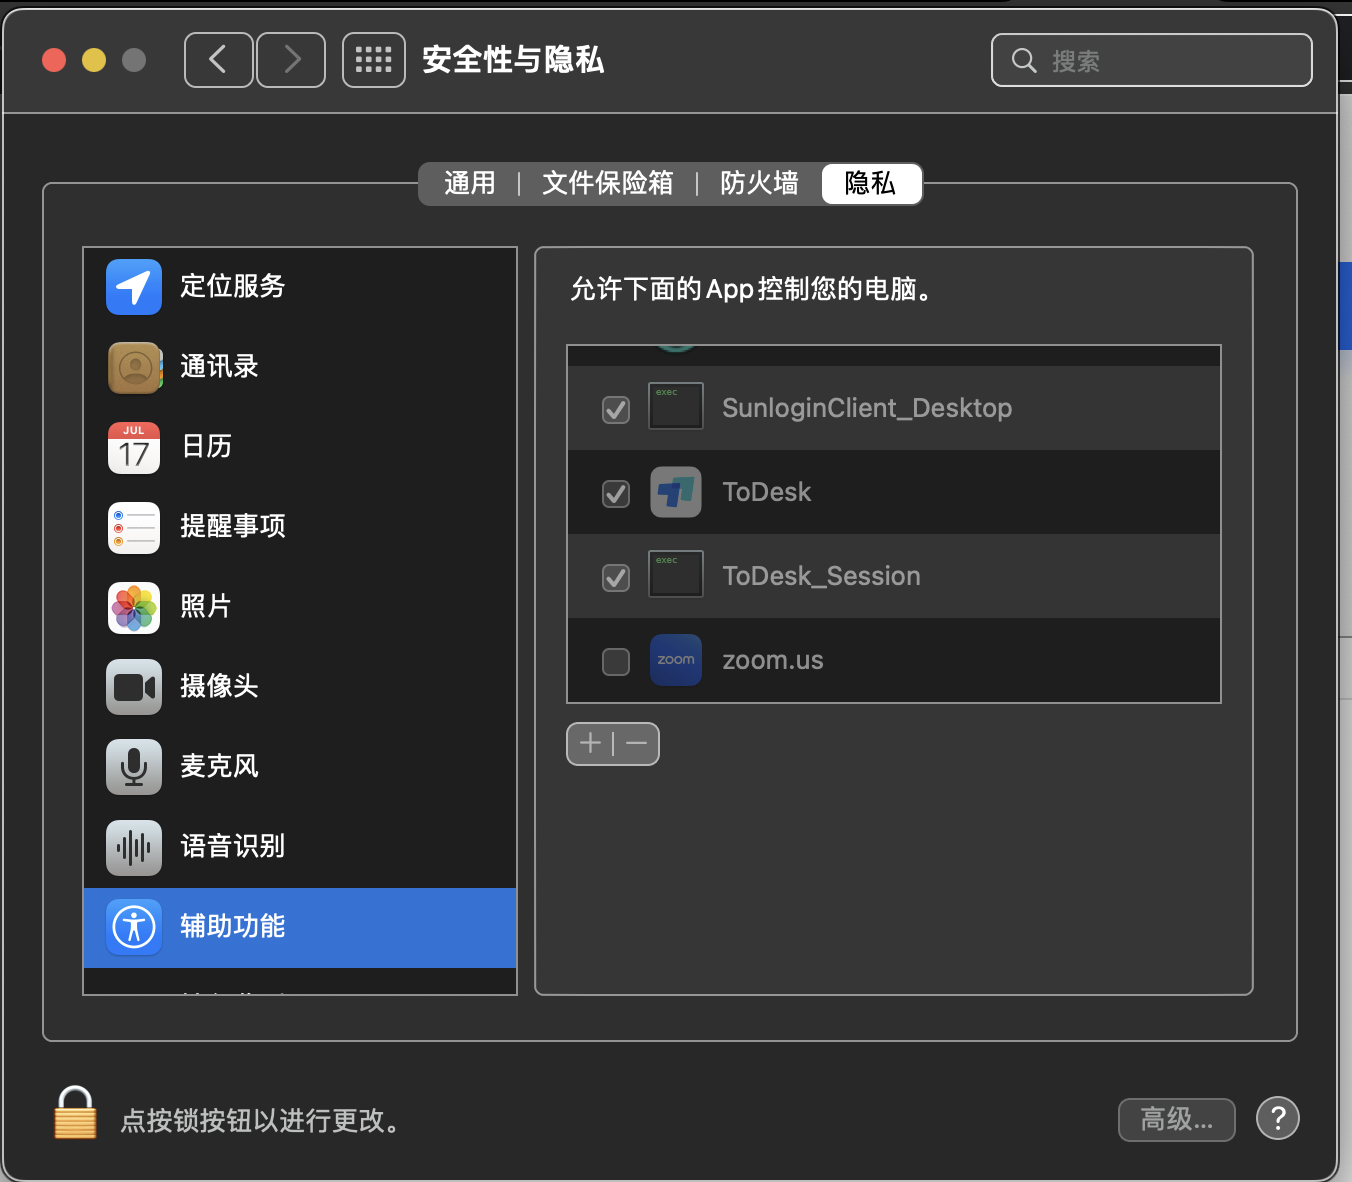Select 麦克风 in the sidebar

300,767
